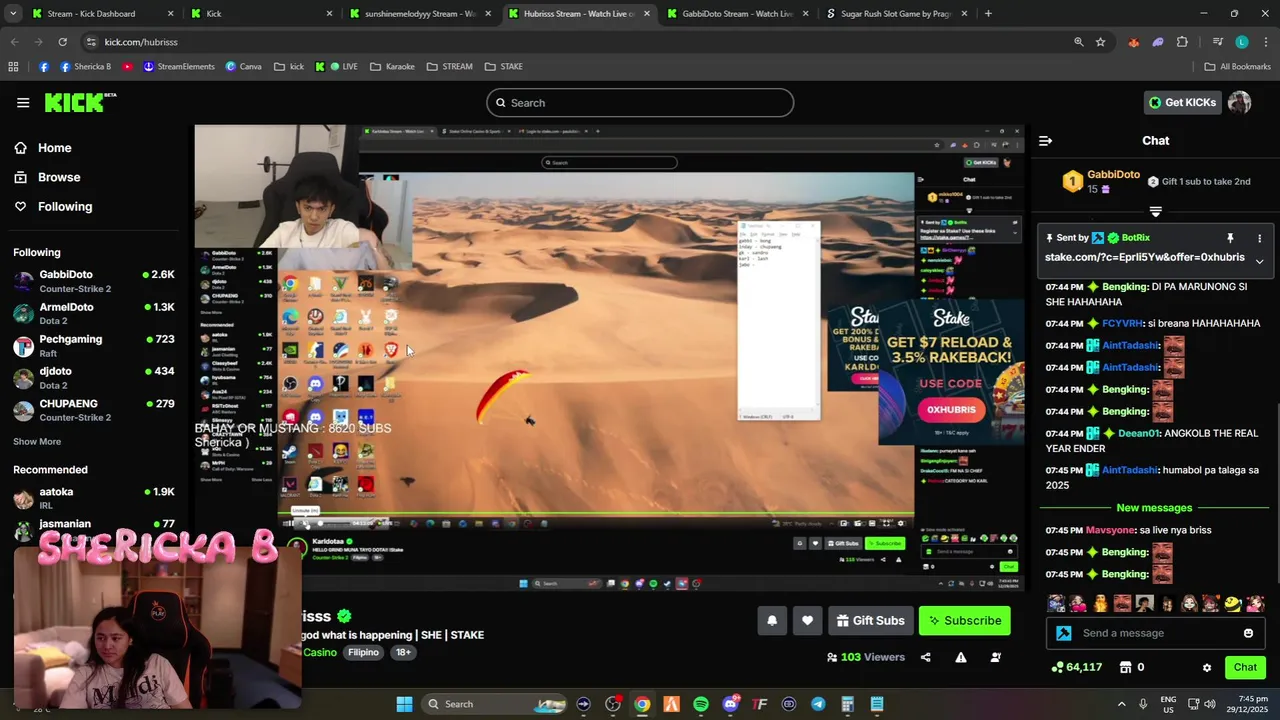Open the Kick hamburger sidebar menu

pos(23,102)
